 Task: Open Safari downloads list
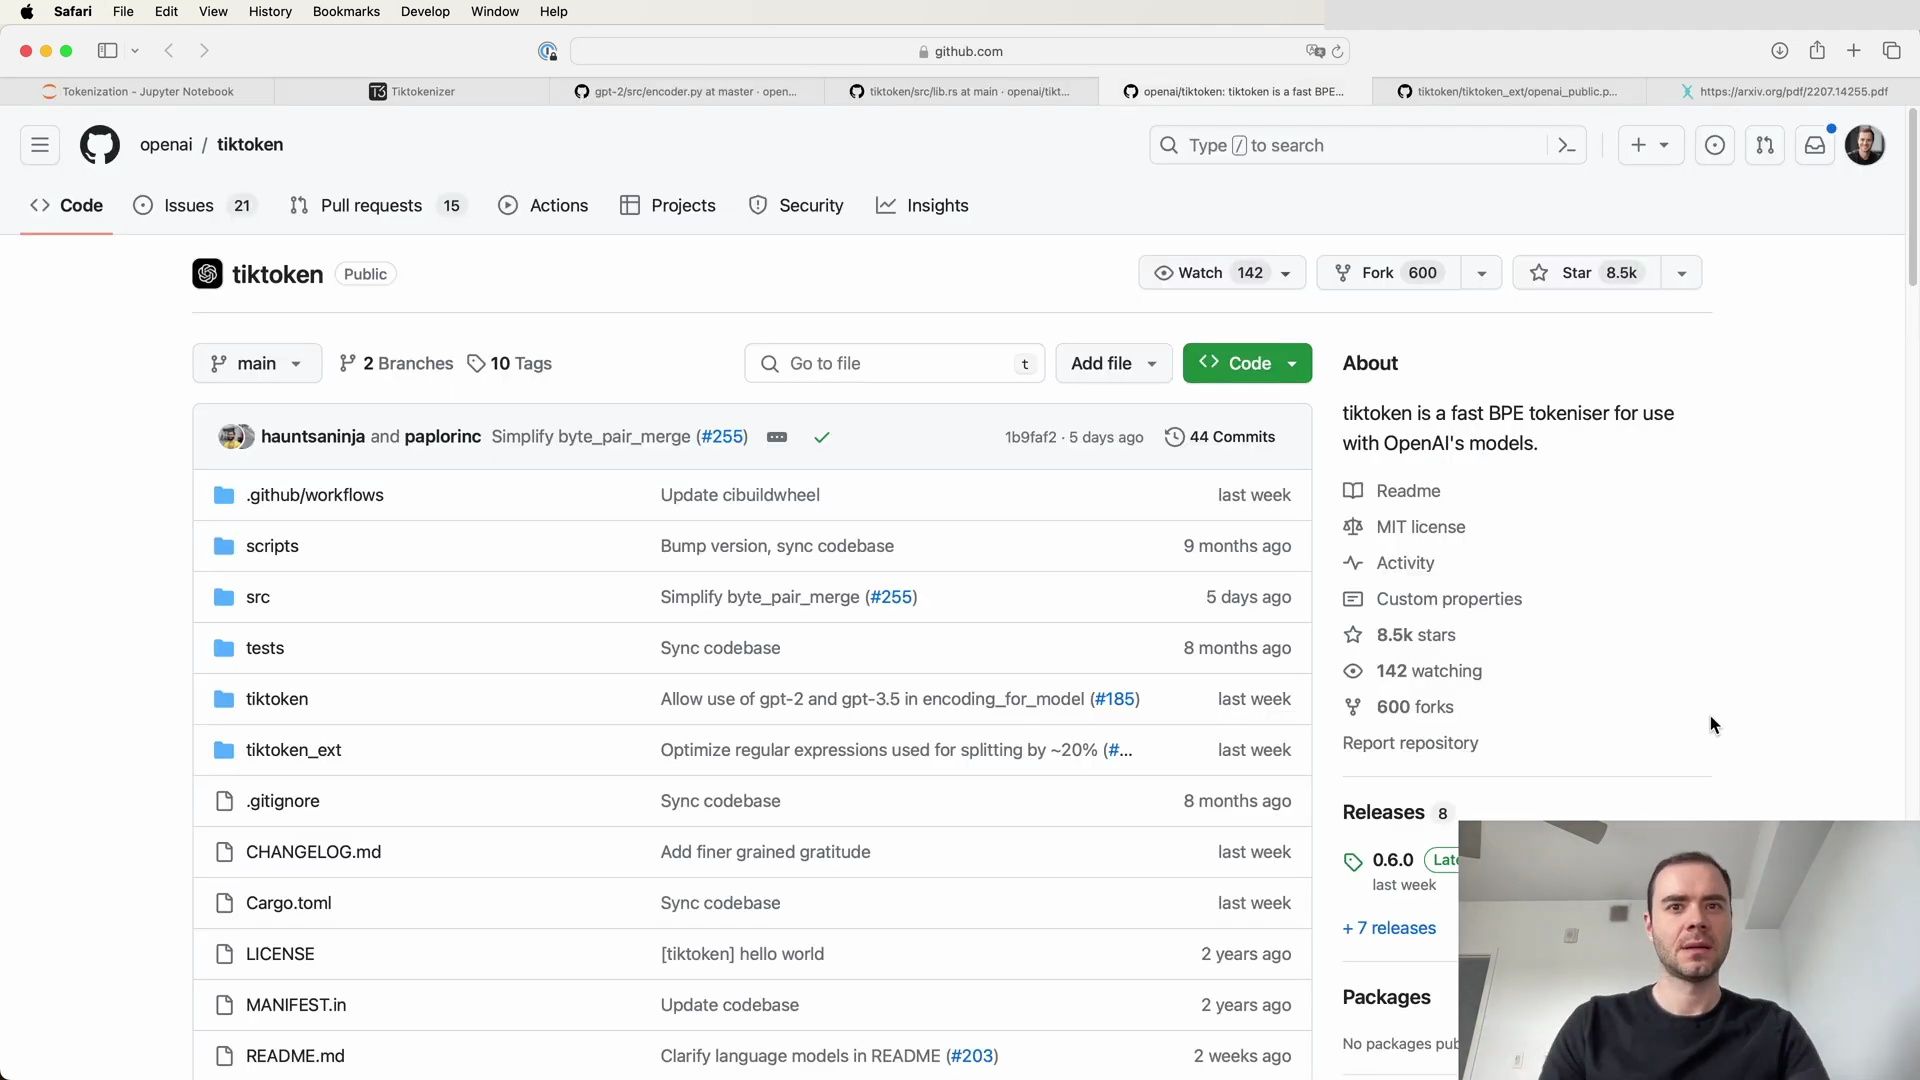[x=1779, y=51]
